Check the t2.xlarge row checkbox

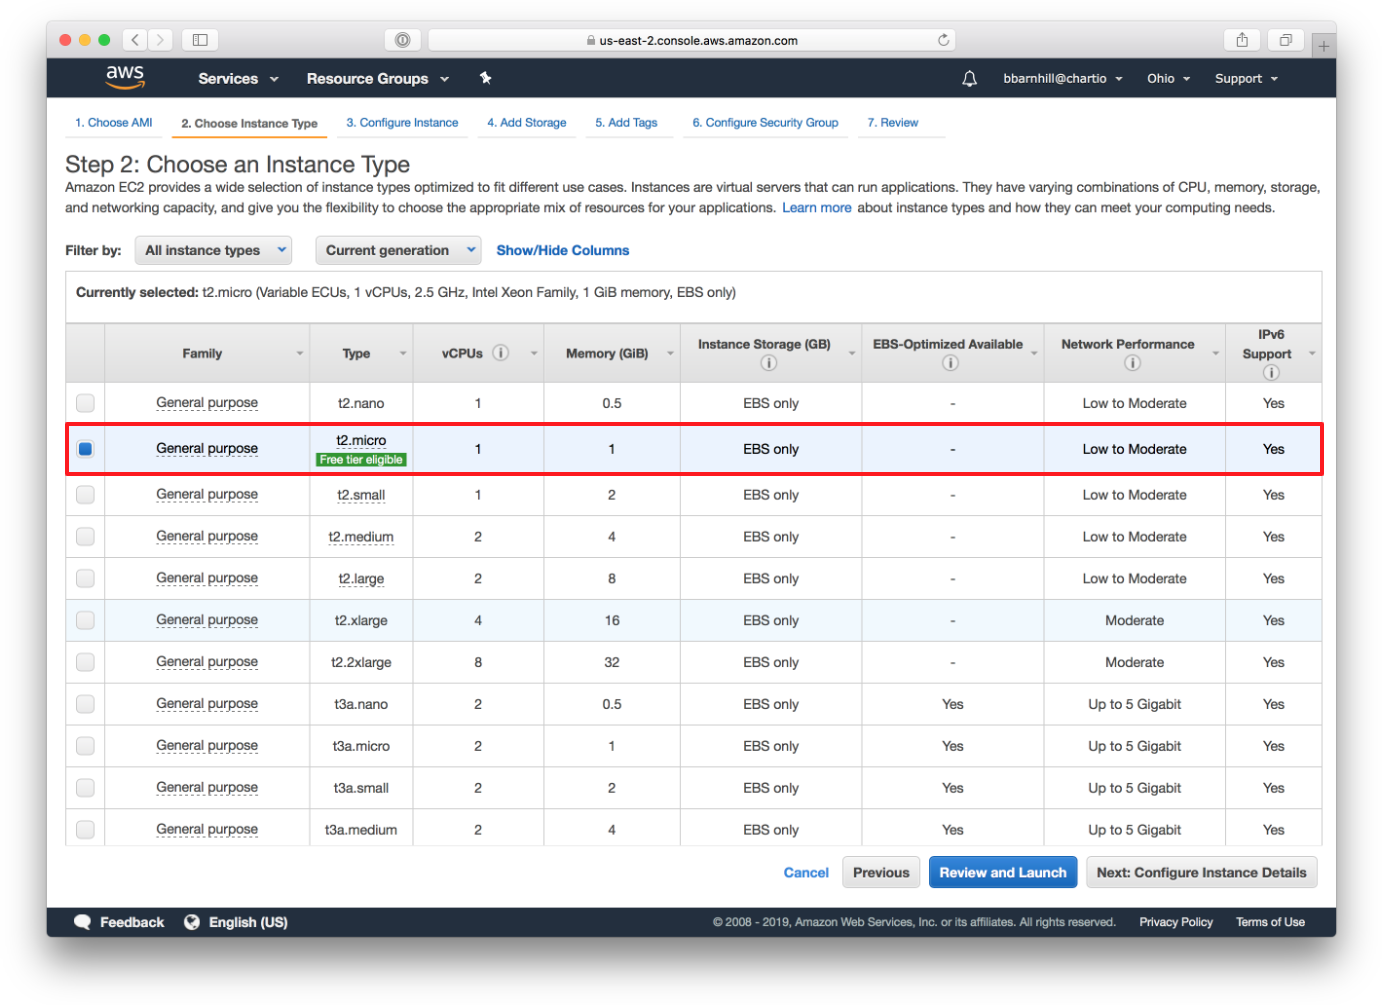click(x=85, y=620)
